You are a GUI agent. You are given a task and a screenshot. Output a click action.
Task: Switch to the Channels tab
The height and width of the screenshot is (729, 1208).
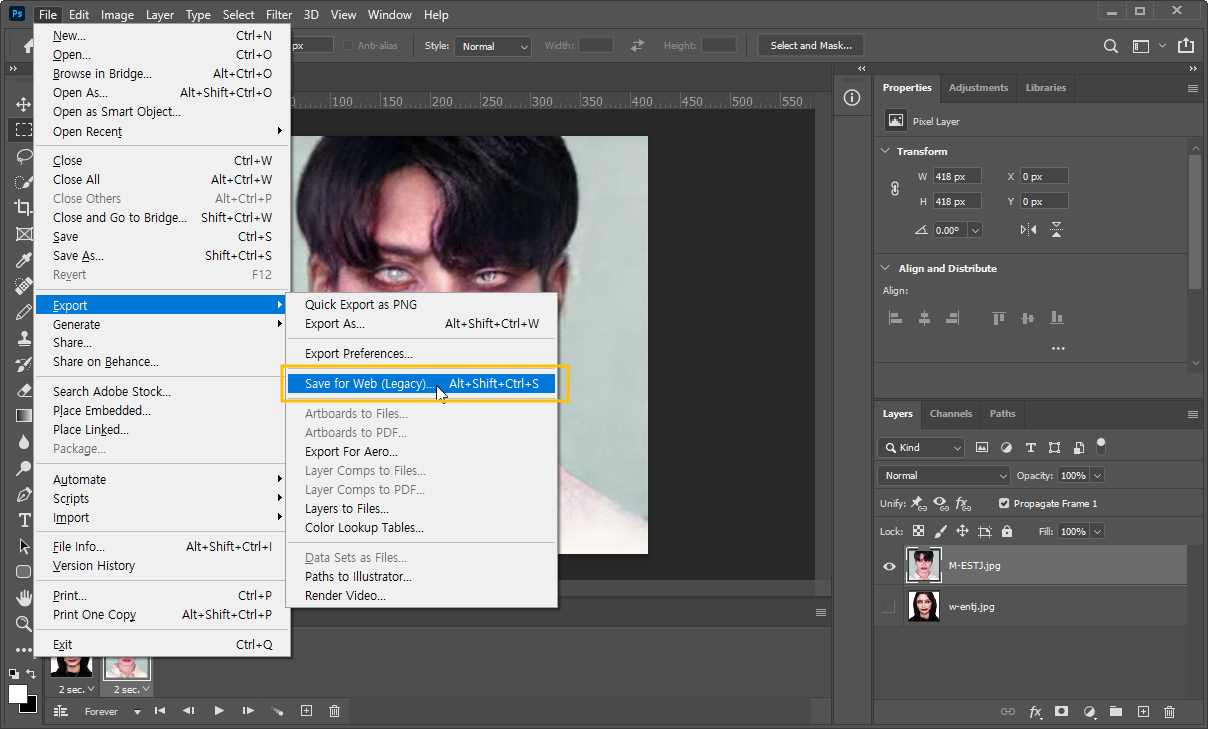coord(951,413)
